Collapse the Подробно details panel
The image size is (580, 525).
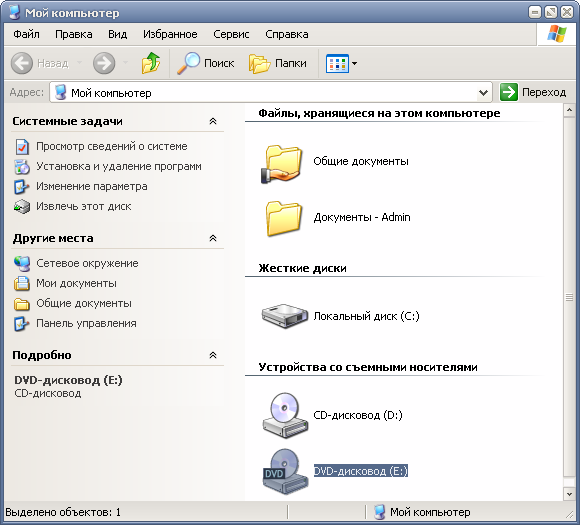click(x=213, y=355)
